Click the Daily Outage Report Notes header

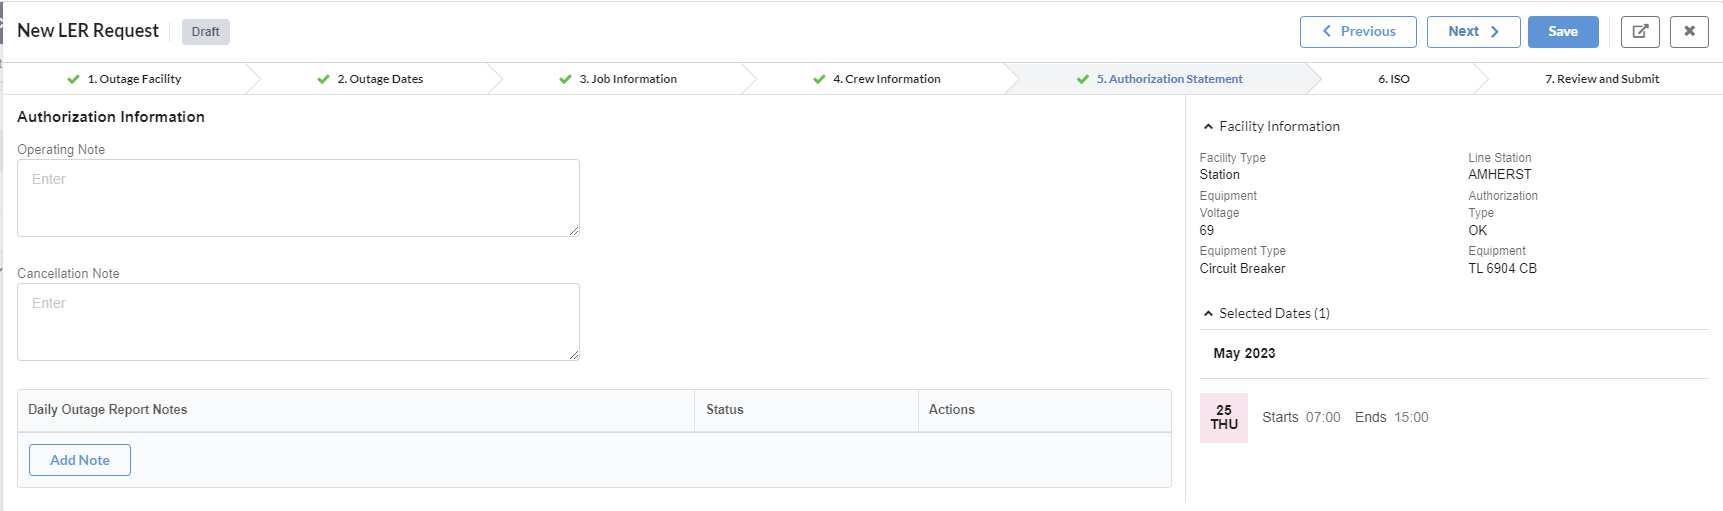click(x=108, y=410)
